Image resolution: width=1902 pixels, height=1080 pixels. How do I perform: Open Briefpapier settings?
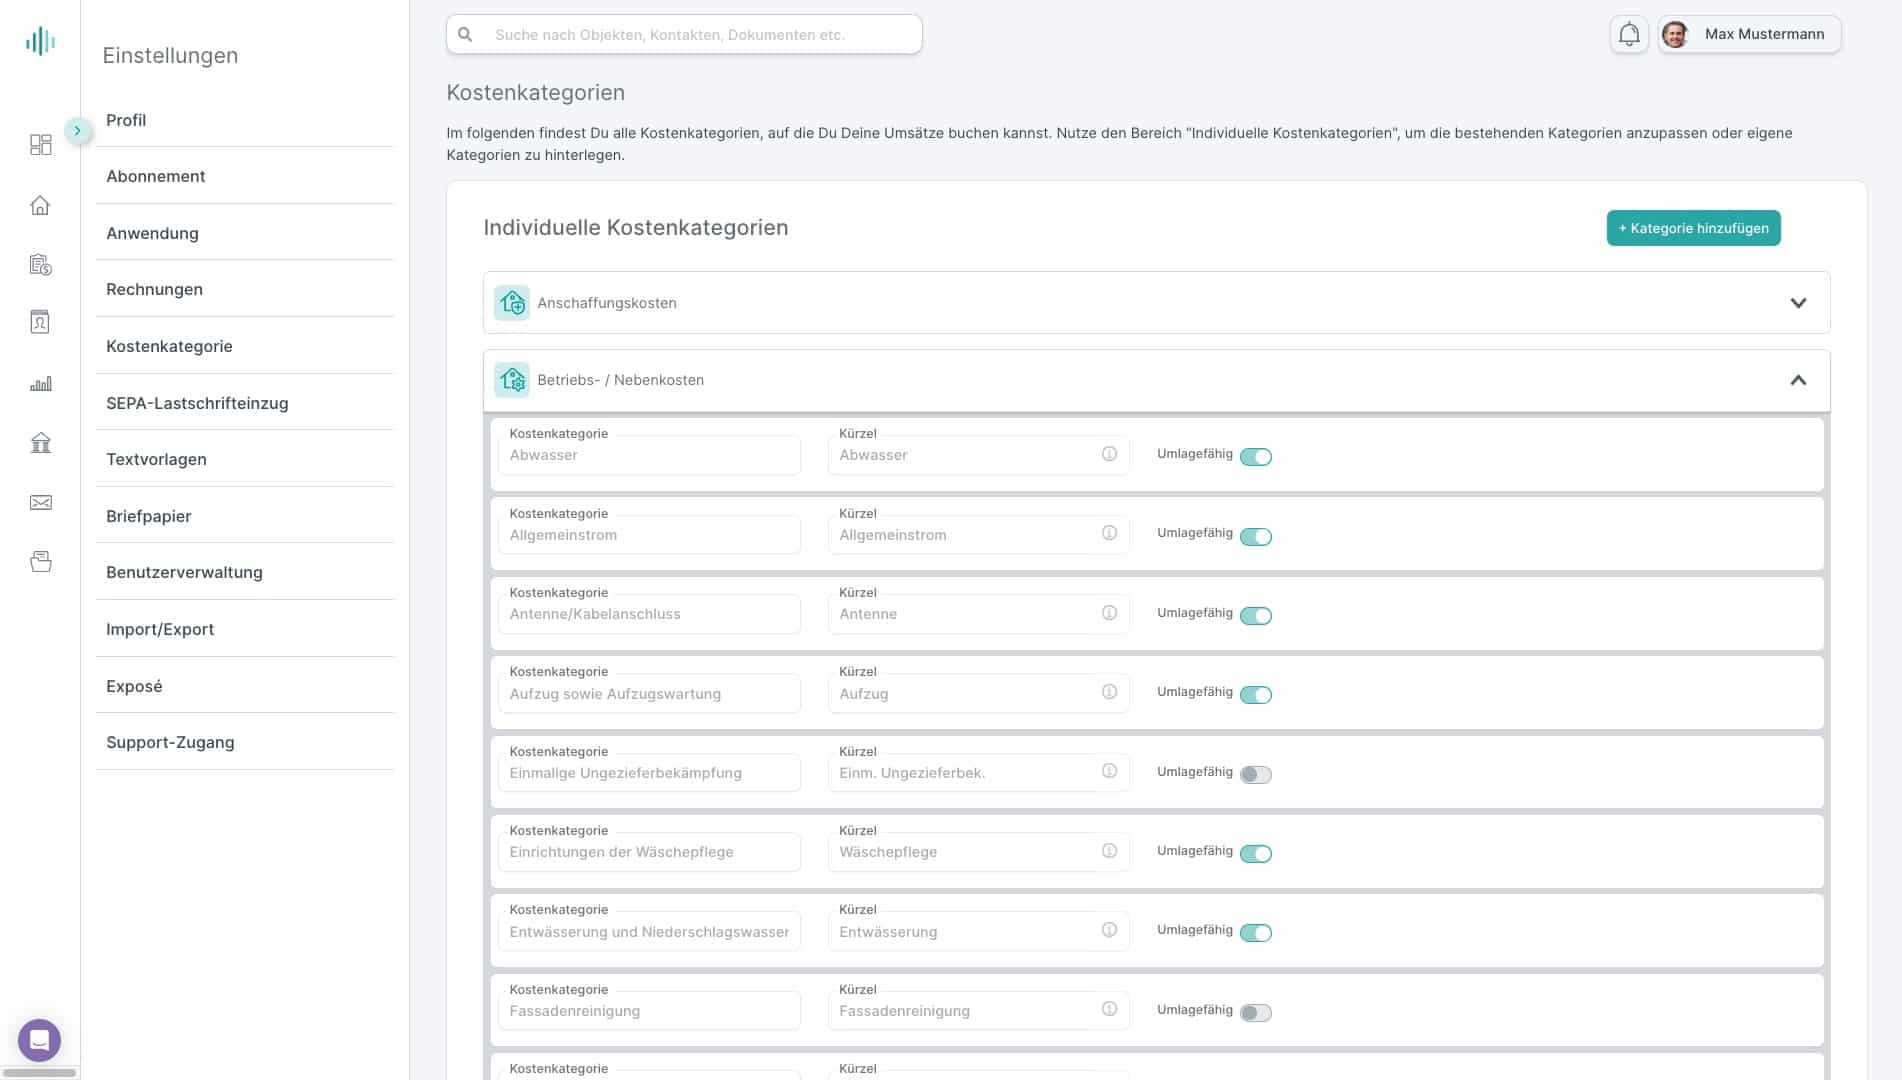point(245,516)
